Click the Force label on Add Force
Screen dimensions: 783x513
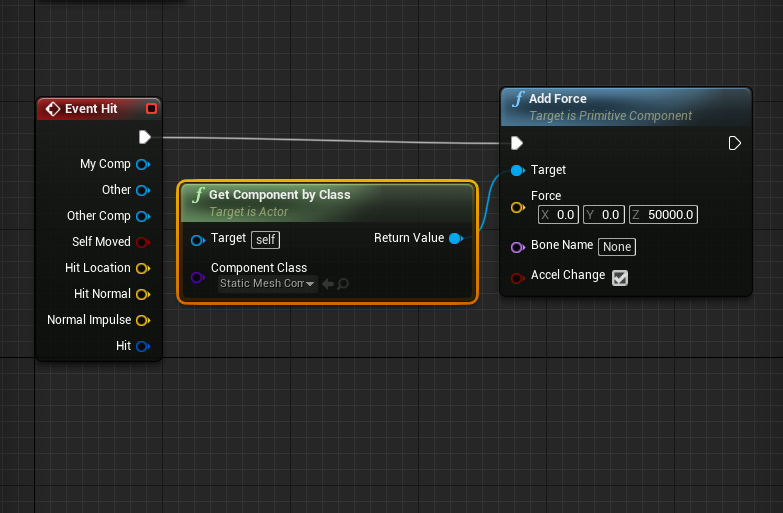coord(546,196)
